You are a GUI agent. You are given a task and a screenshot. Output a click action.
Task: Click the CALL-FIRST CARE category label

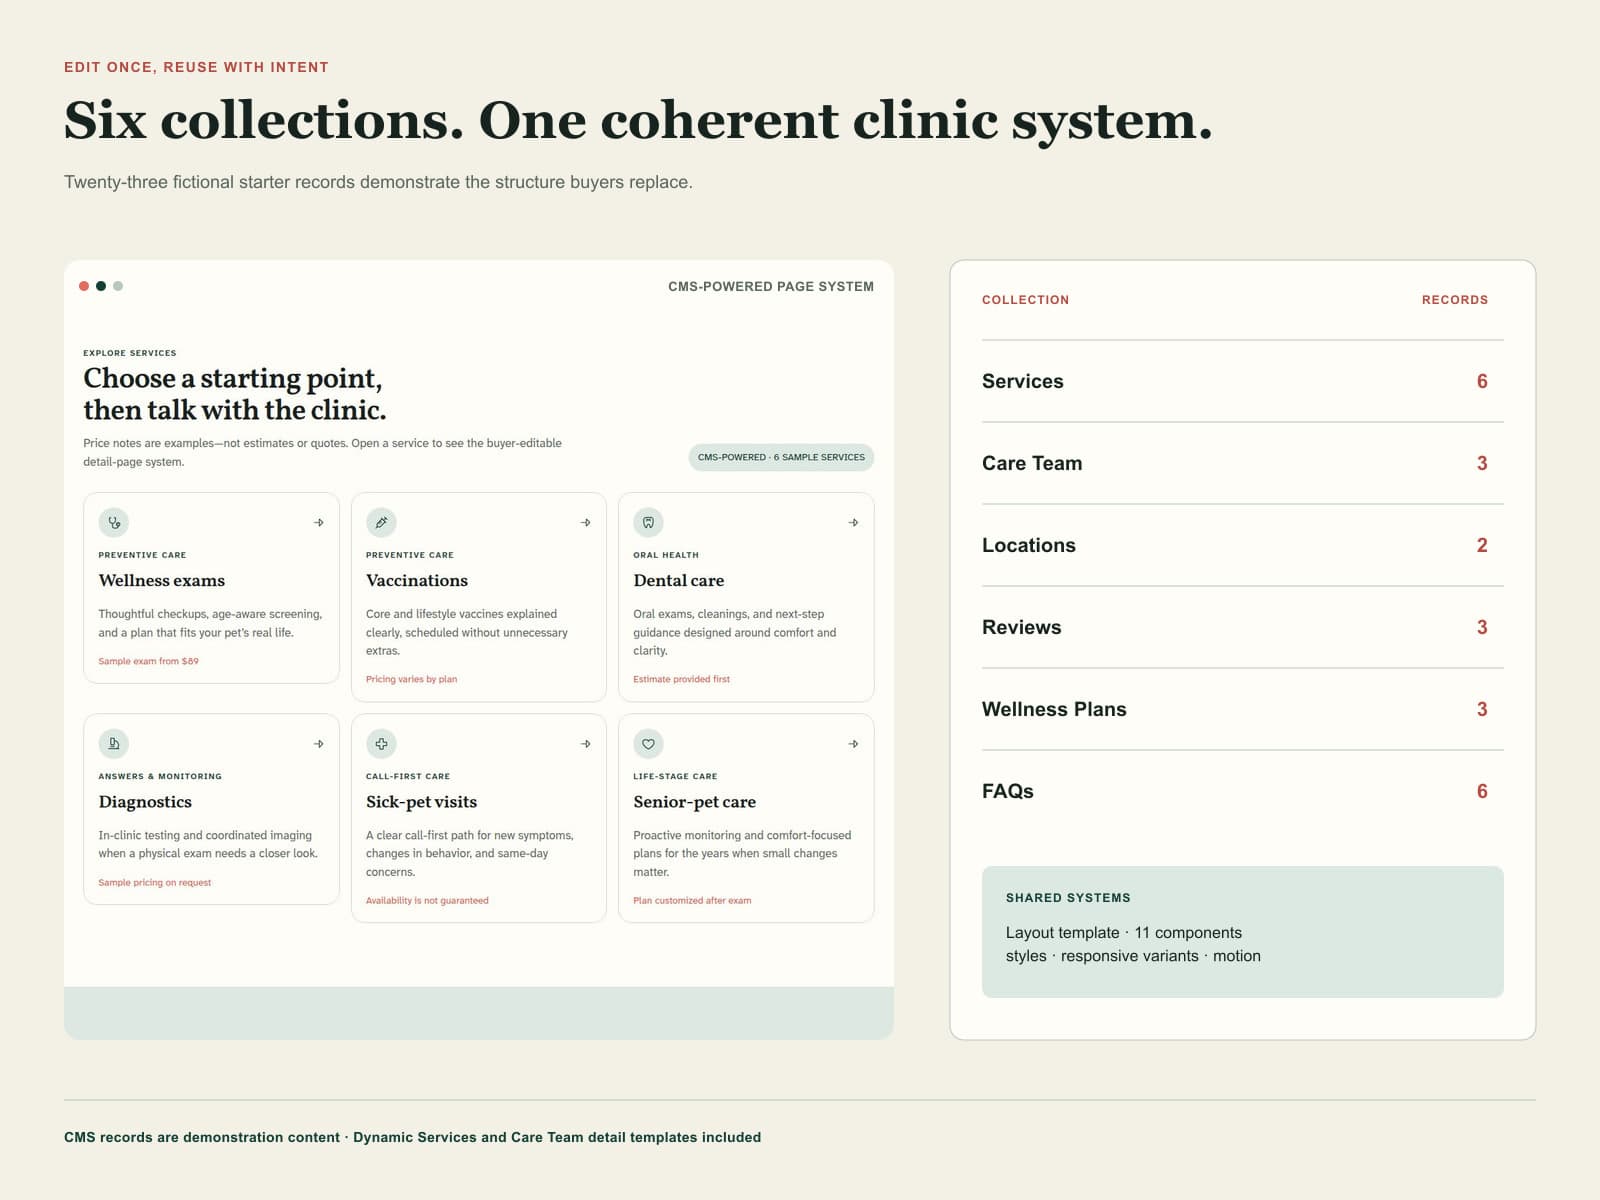[x=408, y=776]
